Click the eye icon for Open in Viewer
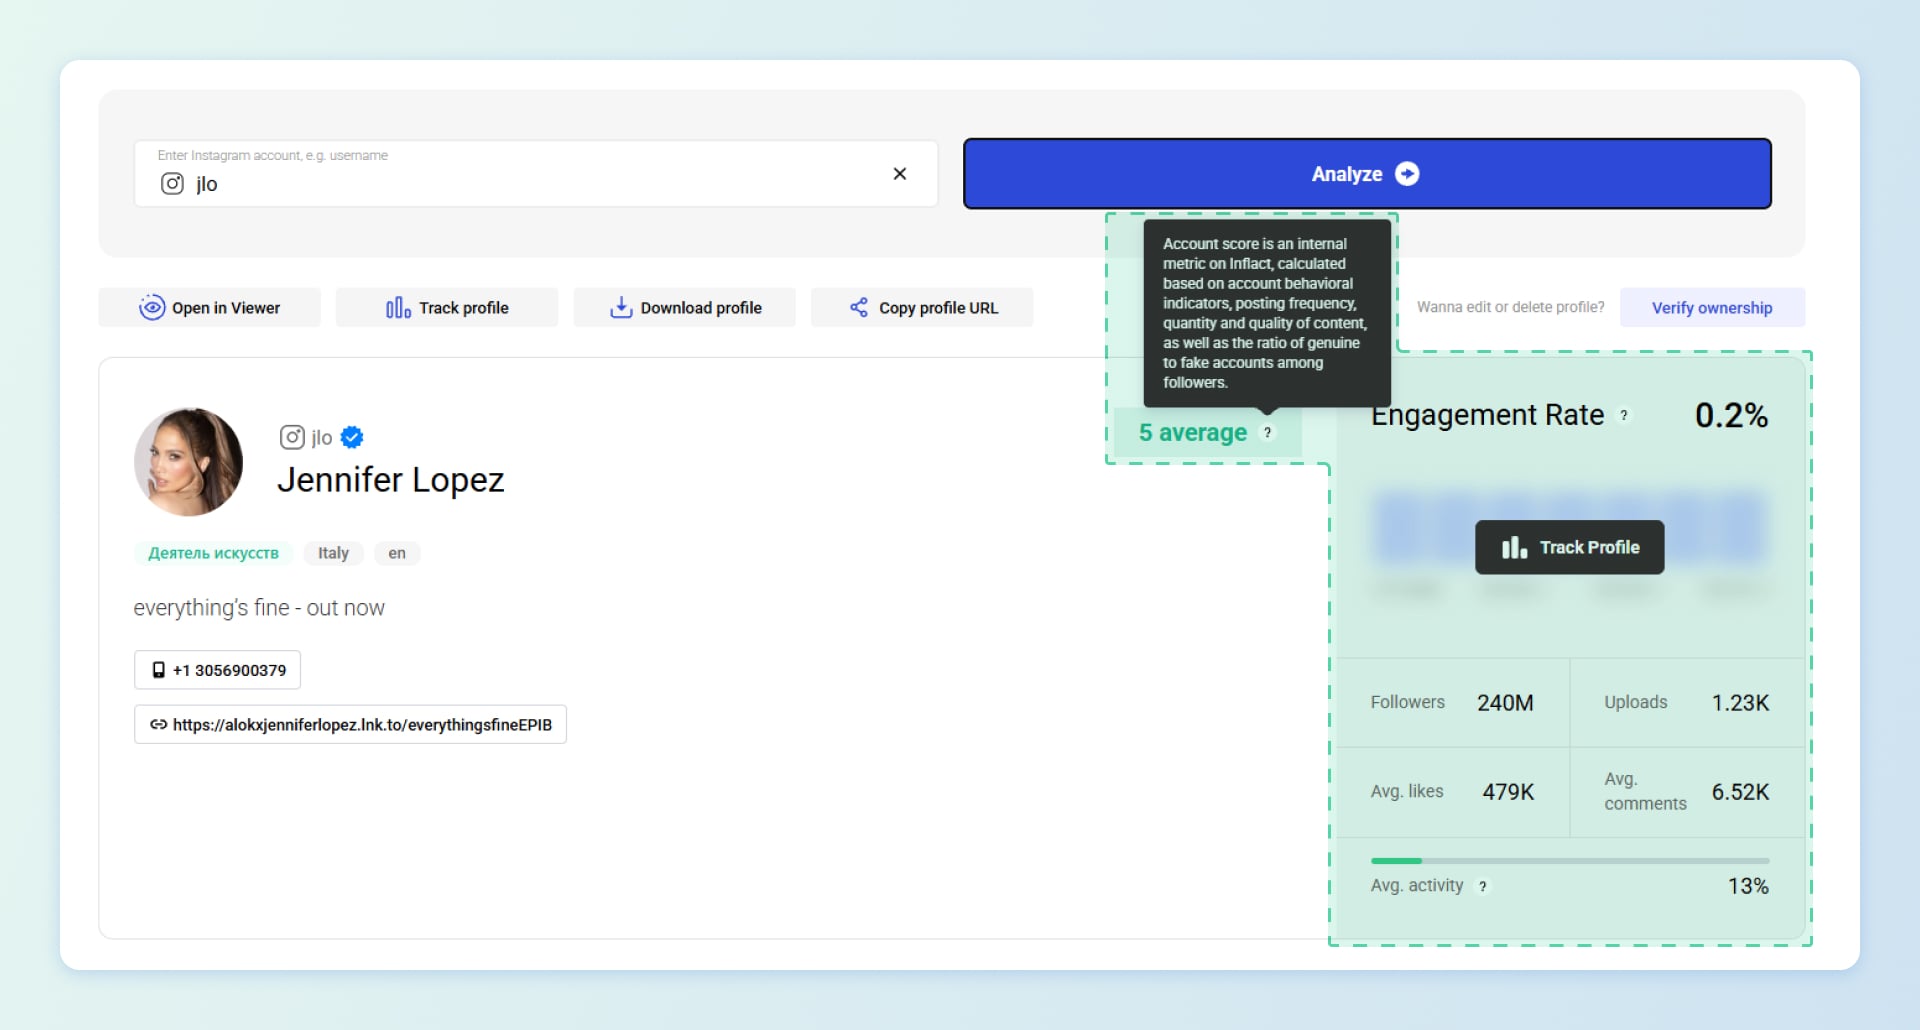The image size is (1920, 1030). click(x=152, y=307)
